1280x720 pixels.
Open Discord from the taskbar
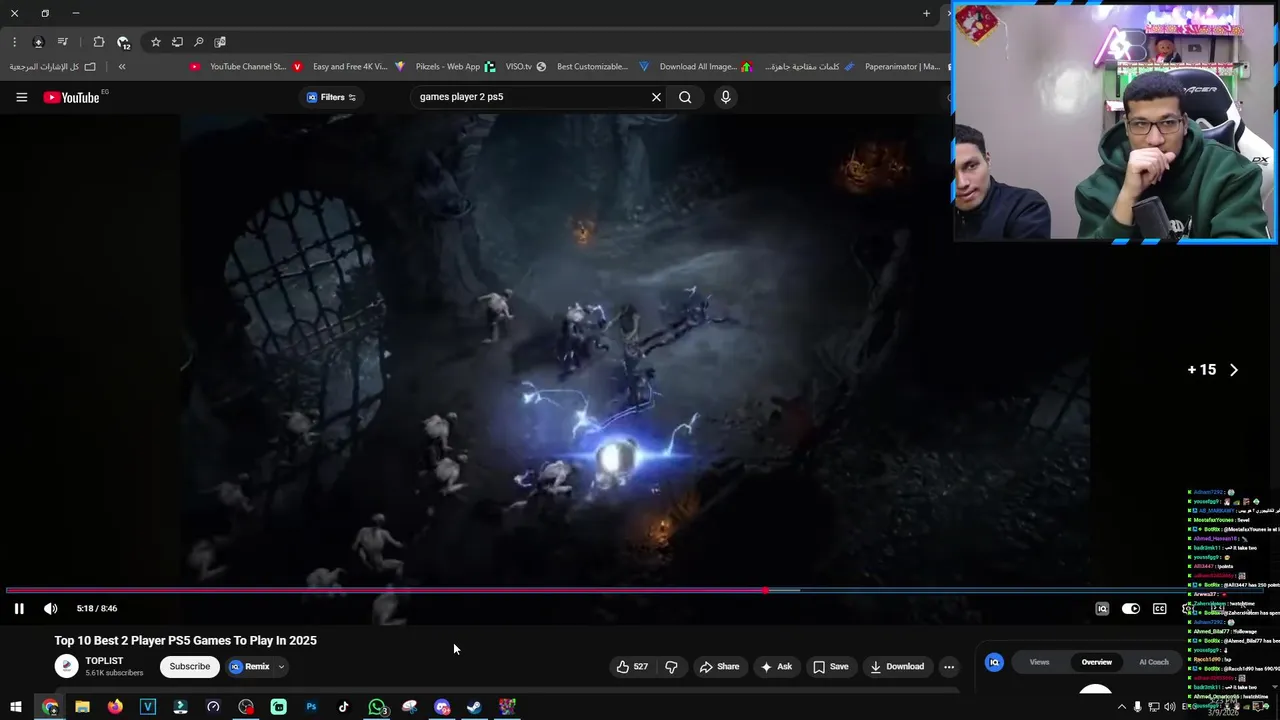[442, 707]
